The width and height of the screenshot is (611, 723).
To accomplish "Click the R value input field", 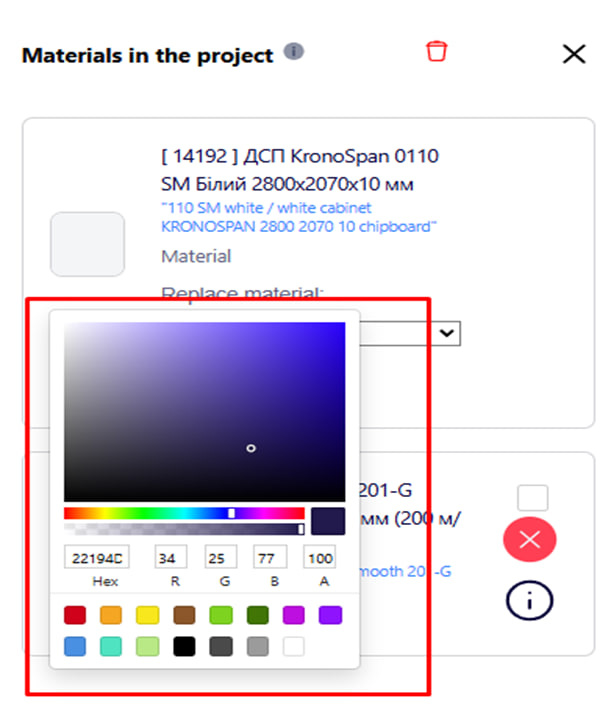I will [171, 557].
